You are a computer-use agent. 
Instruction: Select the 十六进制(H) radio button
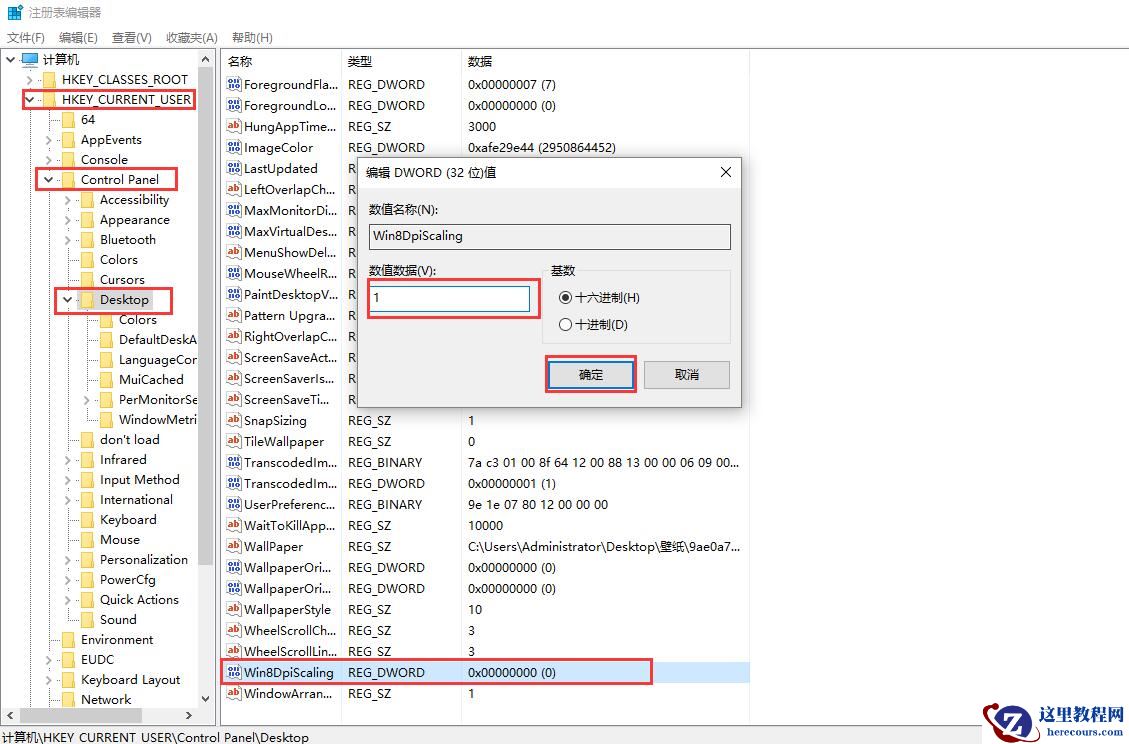click(x=568, y=299)
